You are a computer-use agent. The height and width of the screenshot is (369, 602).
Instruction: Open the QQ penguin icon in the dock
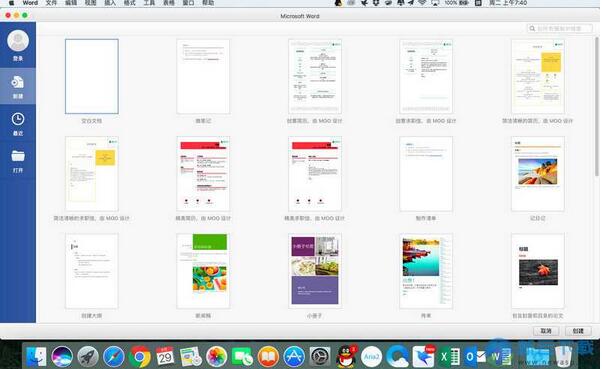pyautogui.click(x=347, y=357)
